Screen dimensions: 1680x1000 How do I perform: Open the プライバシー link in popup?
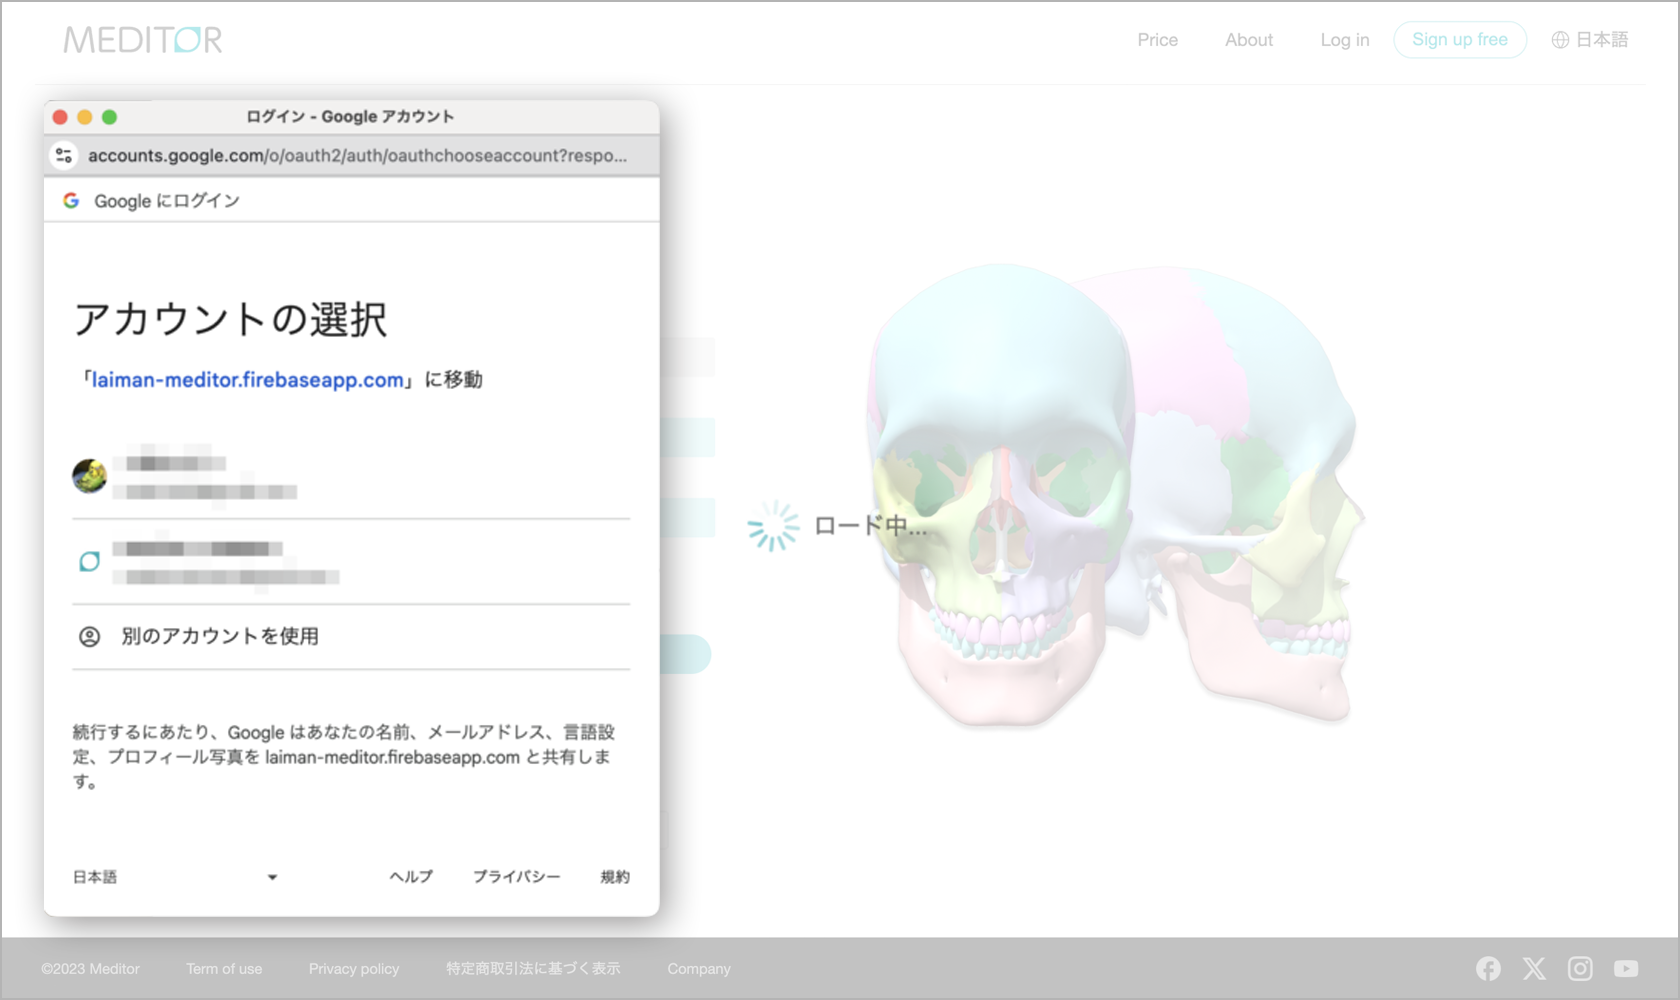tap(516, 877)
